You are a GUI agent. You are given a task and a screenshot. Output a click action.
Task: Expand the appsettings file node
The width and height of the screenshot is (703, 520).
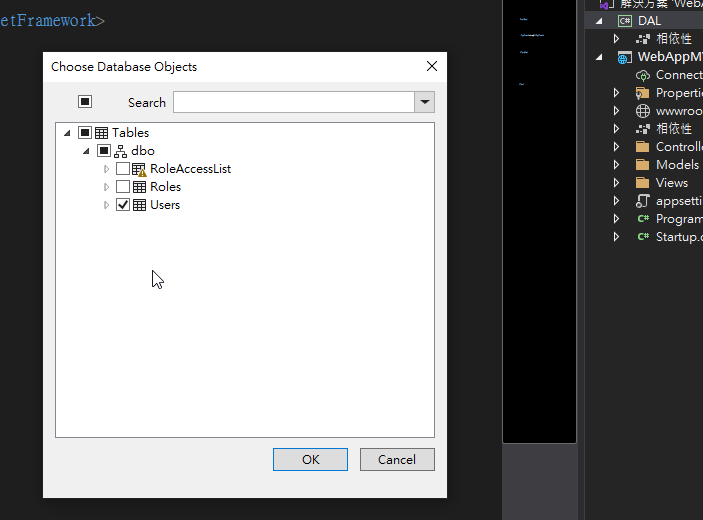(x=616, y=201)
